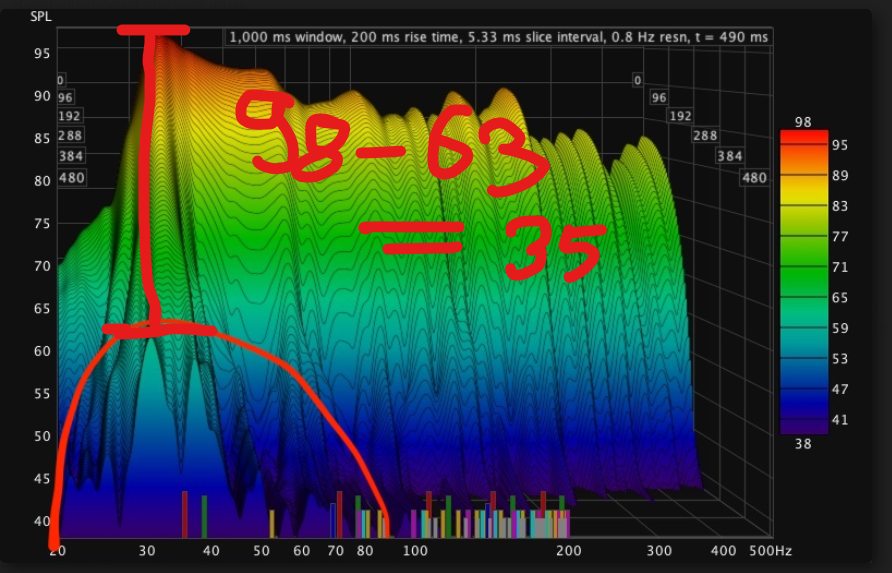Click the 65 label on the color legend

point(839,298)
